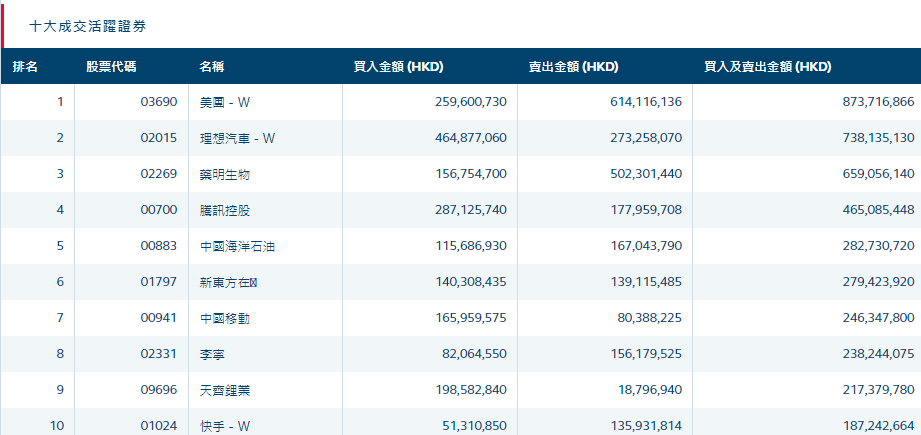Select stock code 09696
The width and height of the screenshot is (921, 435).
(x=159, y=390)
